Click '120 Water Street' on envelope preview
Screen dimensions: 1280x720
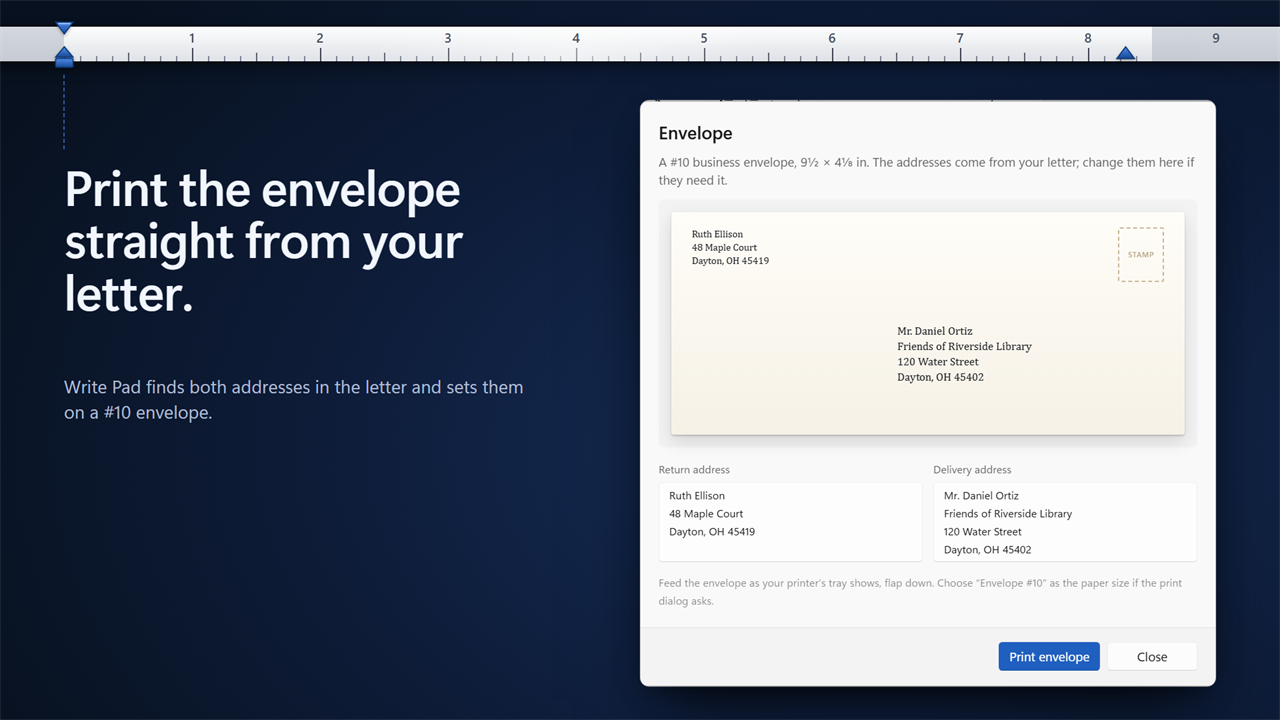tap(938, 362)
